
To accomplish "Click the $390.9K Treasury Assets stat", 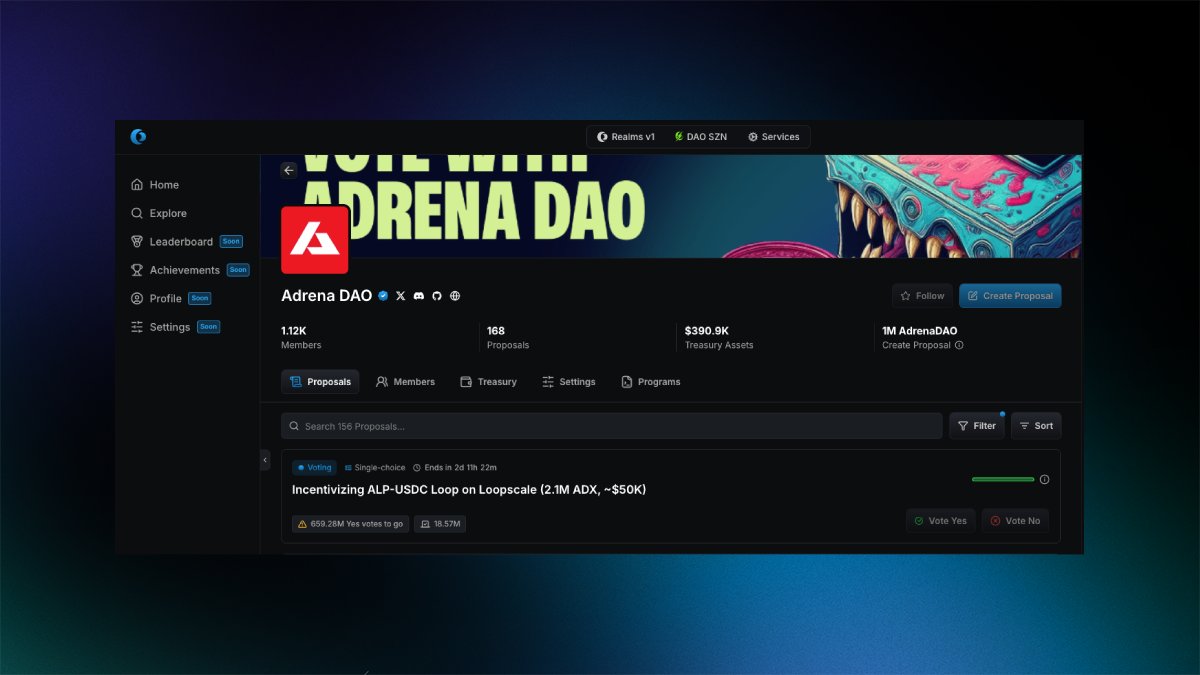I will (x=719, y=337).
